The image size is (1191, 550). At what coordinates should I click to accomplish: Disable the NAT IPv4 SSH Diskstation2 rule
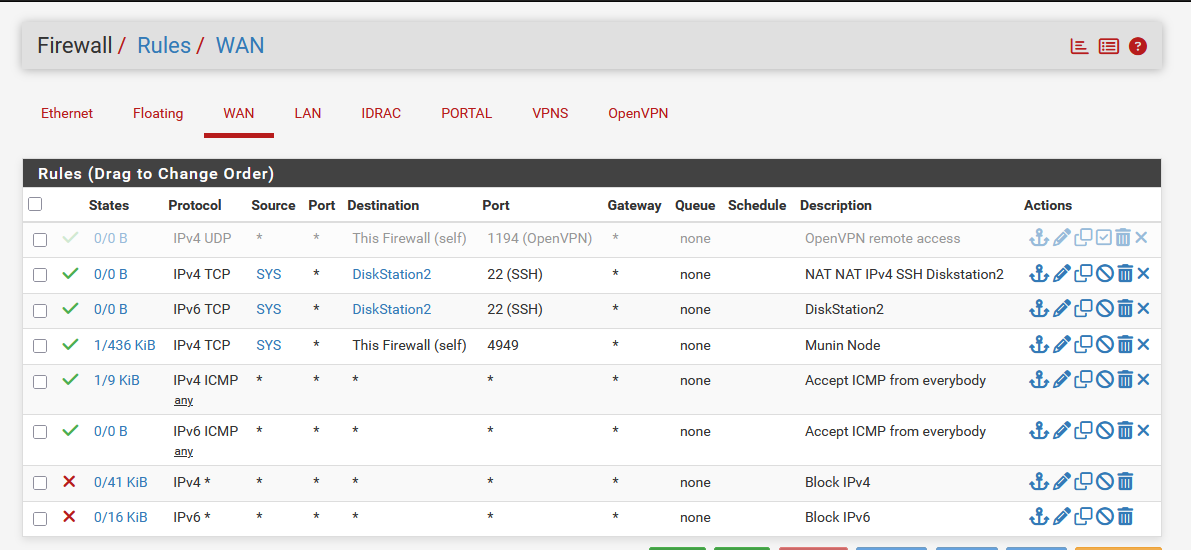click(x=1104, y=273)
